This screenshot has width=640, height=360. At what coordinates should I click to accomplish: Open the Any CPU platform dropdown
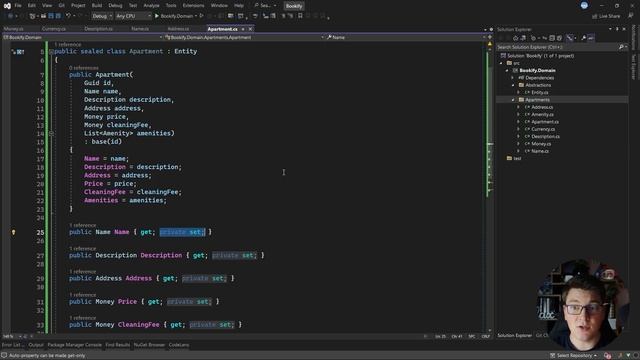[133, 16]
